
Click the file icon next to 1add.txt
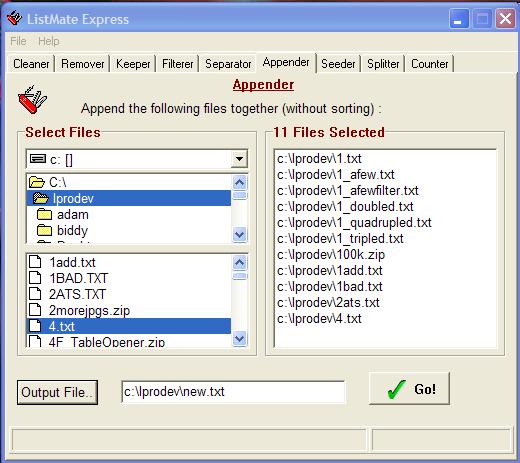[35, 262]
